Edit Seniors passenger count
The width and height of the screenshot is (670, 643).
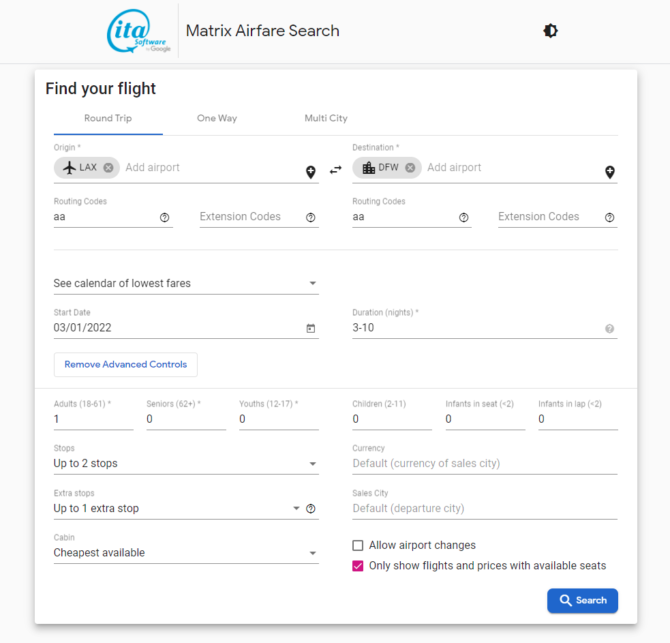[x=186, y=419]
